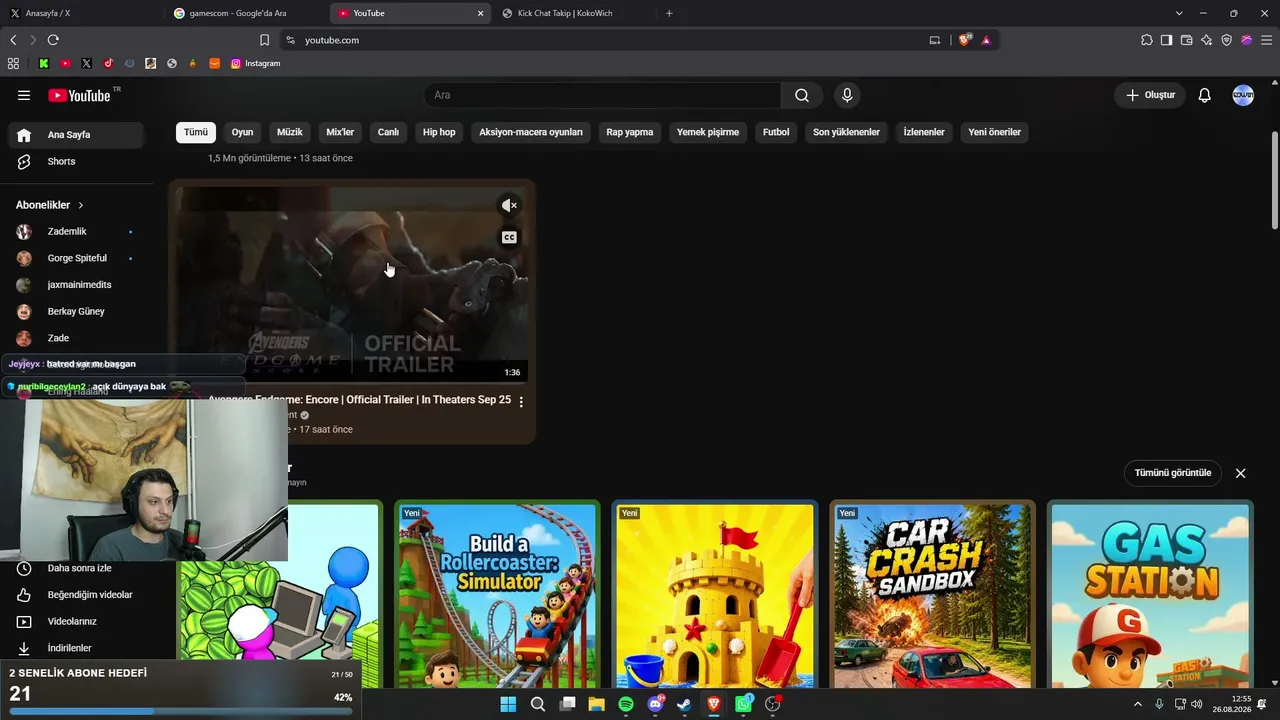Image resolution: width=1280 pixels, height=720 pixels.
Task: Open WhatsApp from the taskbar
Action: [743, 704]
